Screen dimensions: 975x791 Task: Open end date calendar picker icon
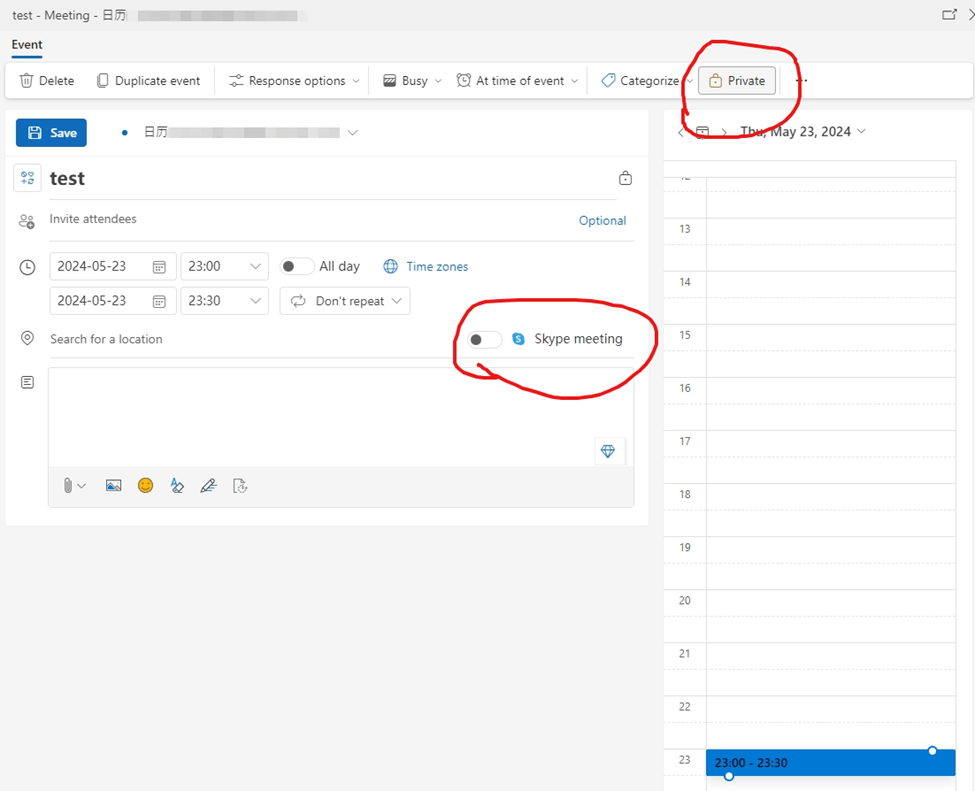(x=159, y=302)
